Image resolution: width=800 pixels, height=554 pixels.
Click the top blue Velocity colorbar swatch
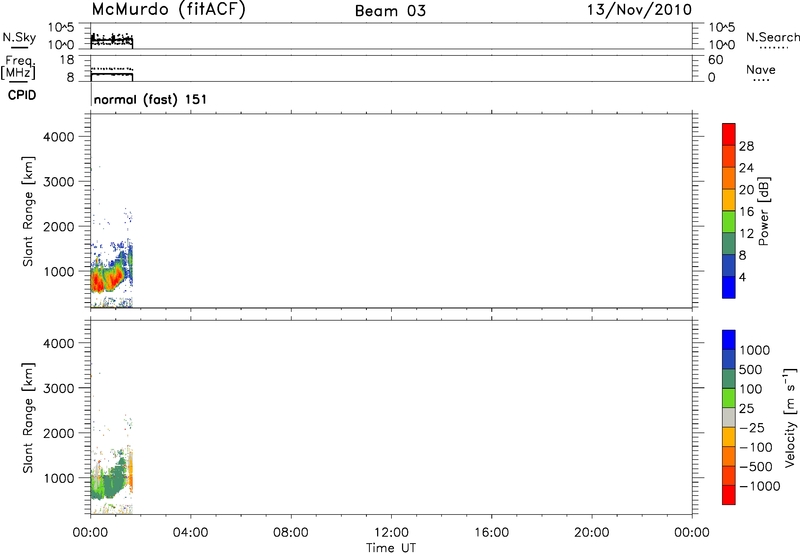point(729,340)
